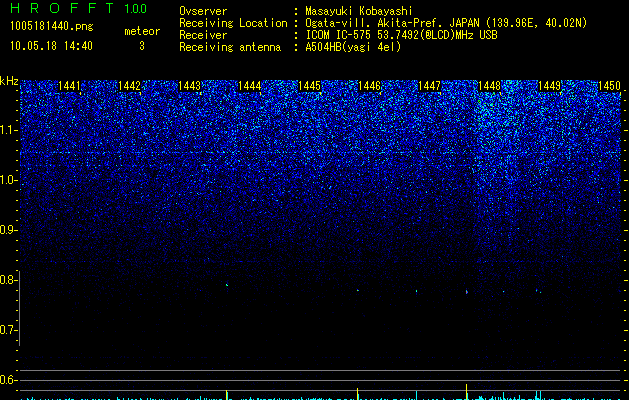Click the meteor count value 3
629x400 pixels.
pyautogui.click(x=142, y=46)
